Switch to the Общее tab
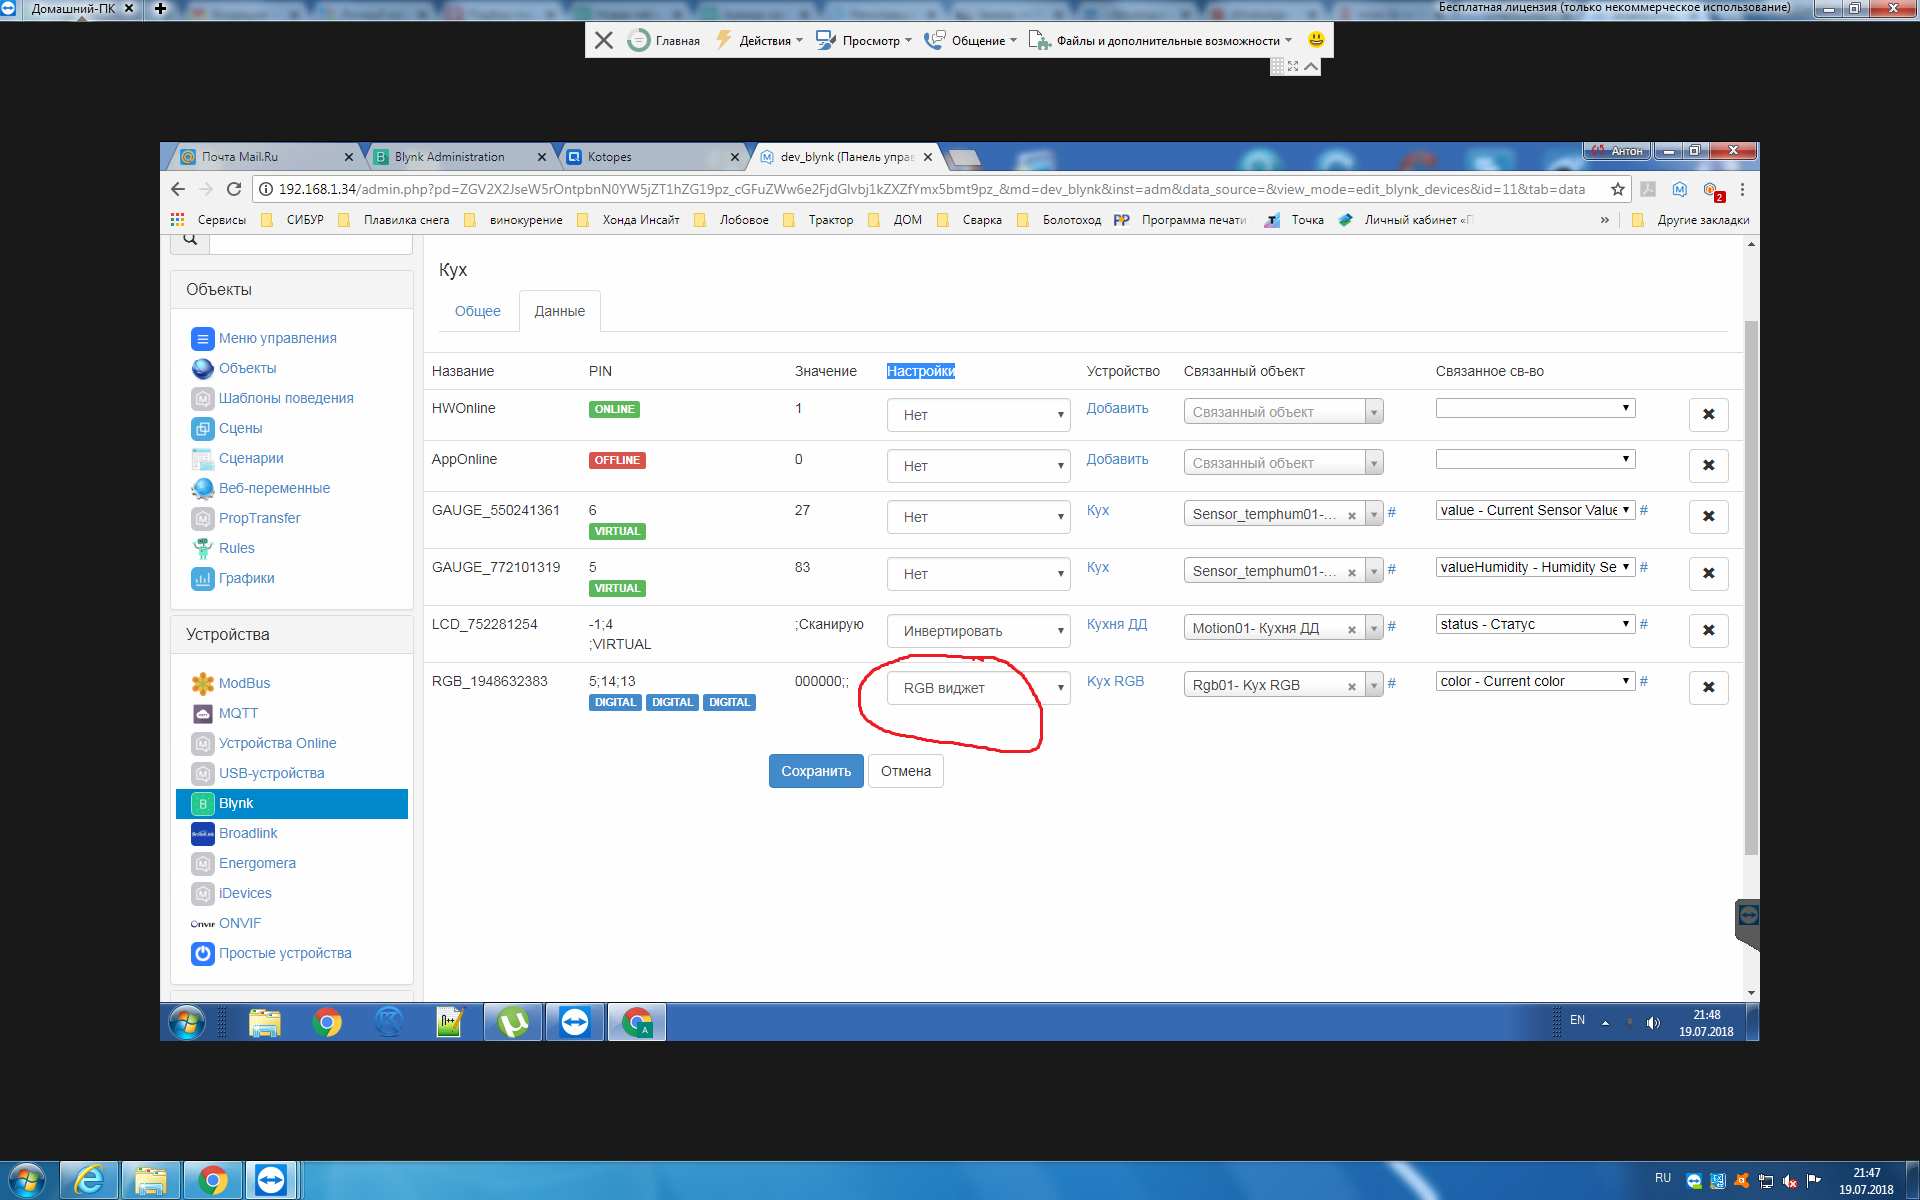Viewport: 1920px width, 1200px height. coord(477,311)
